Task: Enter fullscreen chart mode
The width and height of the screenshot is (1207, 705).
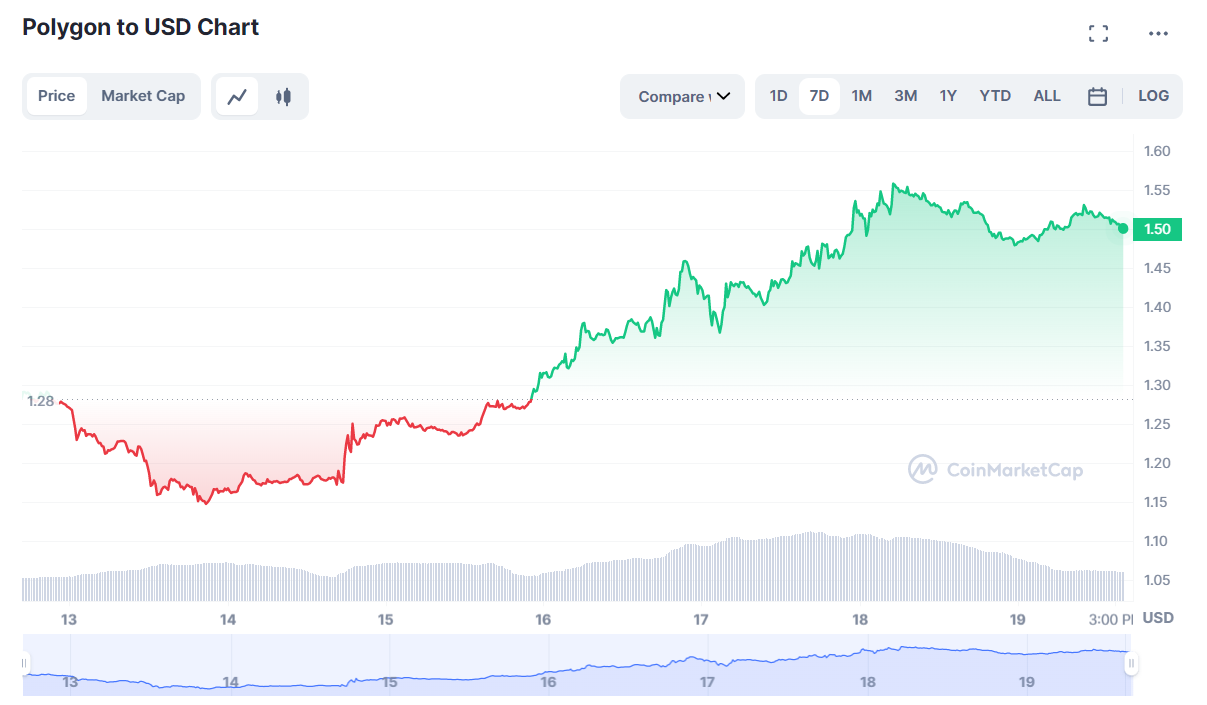Action: 1098,34
